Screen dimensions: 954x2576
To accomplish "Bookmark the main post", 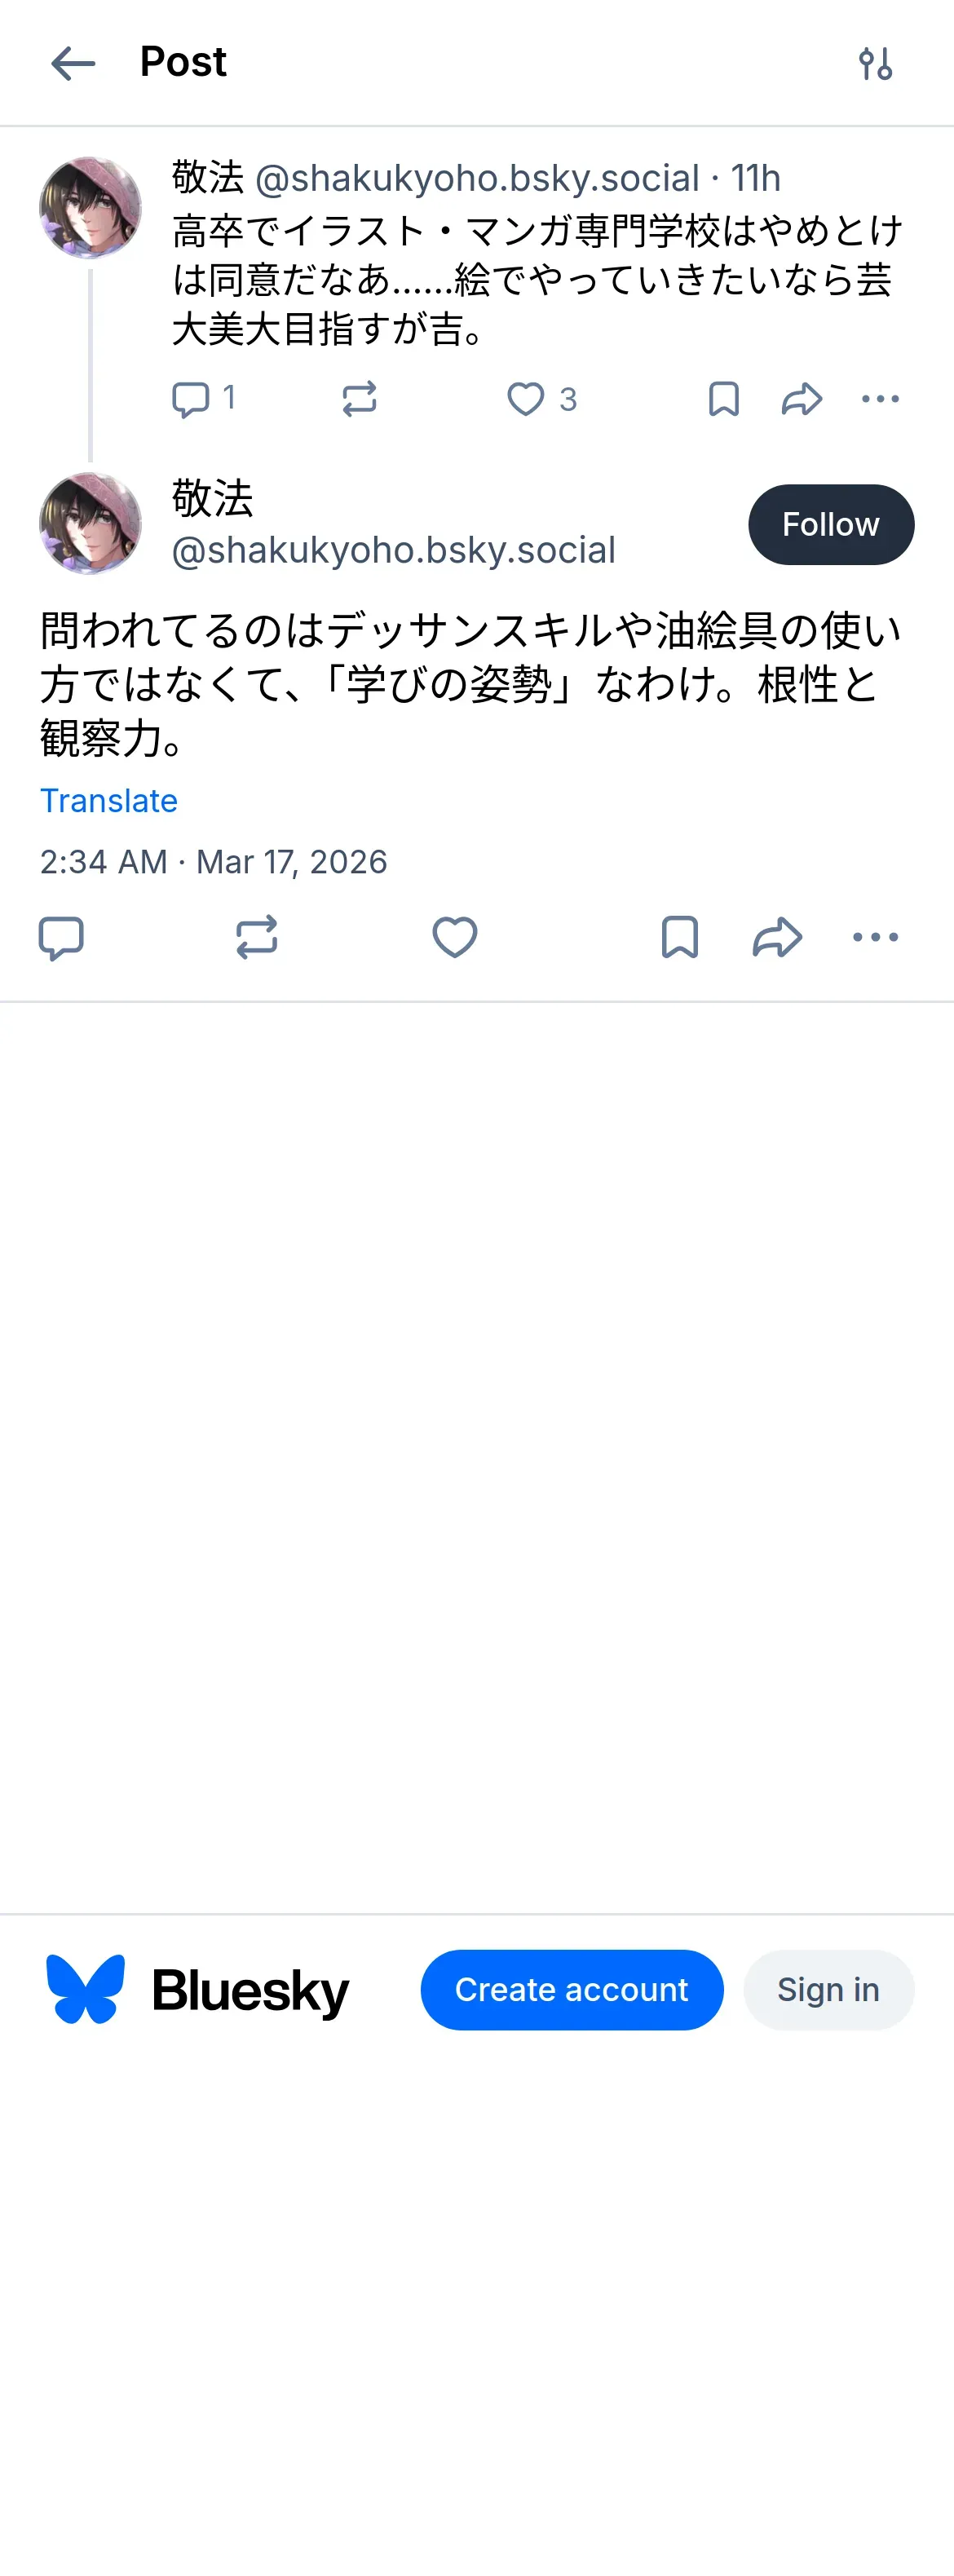I will (680, 938).
